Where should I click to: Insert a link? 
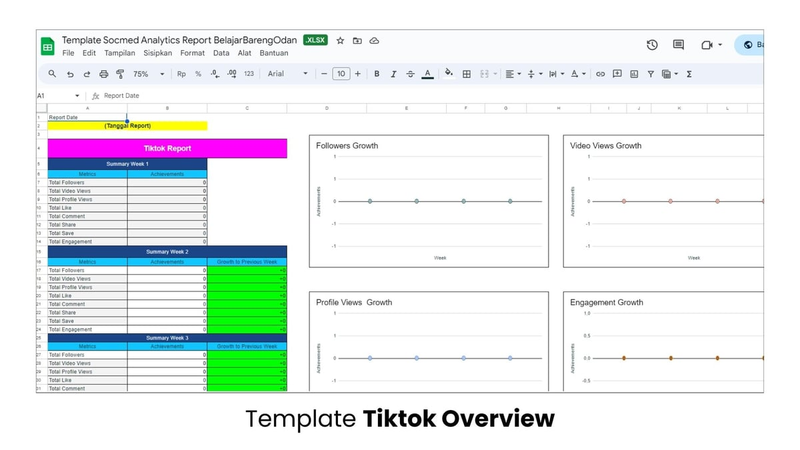pos(600,74)
